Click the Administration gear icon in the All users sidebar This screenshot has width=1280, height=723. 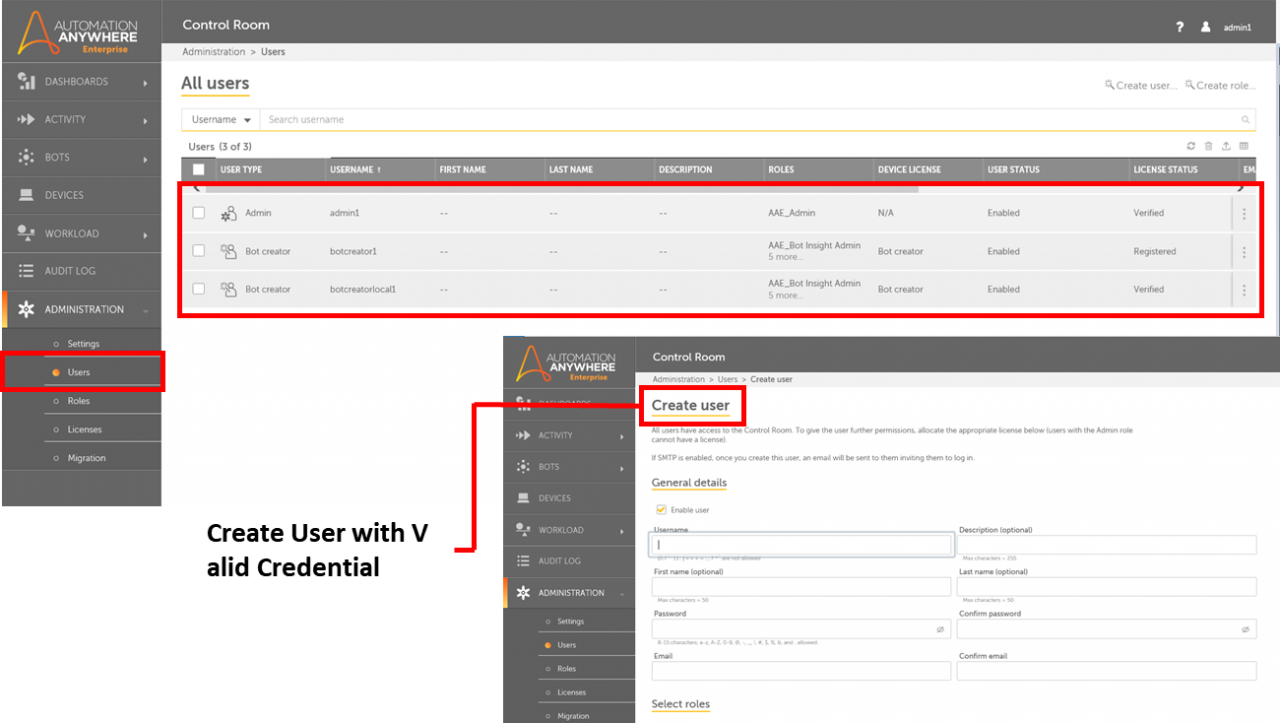coord(27,310)
